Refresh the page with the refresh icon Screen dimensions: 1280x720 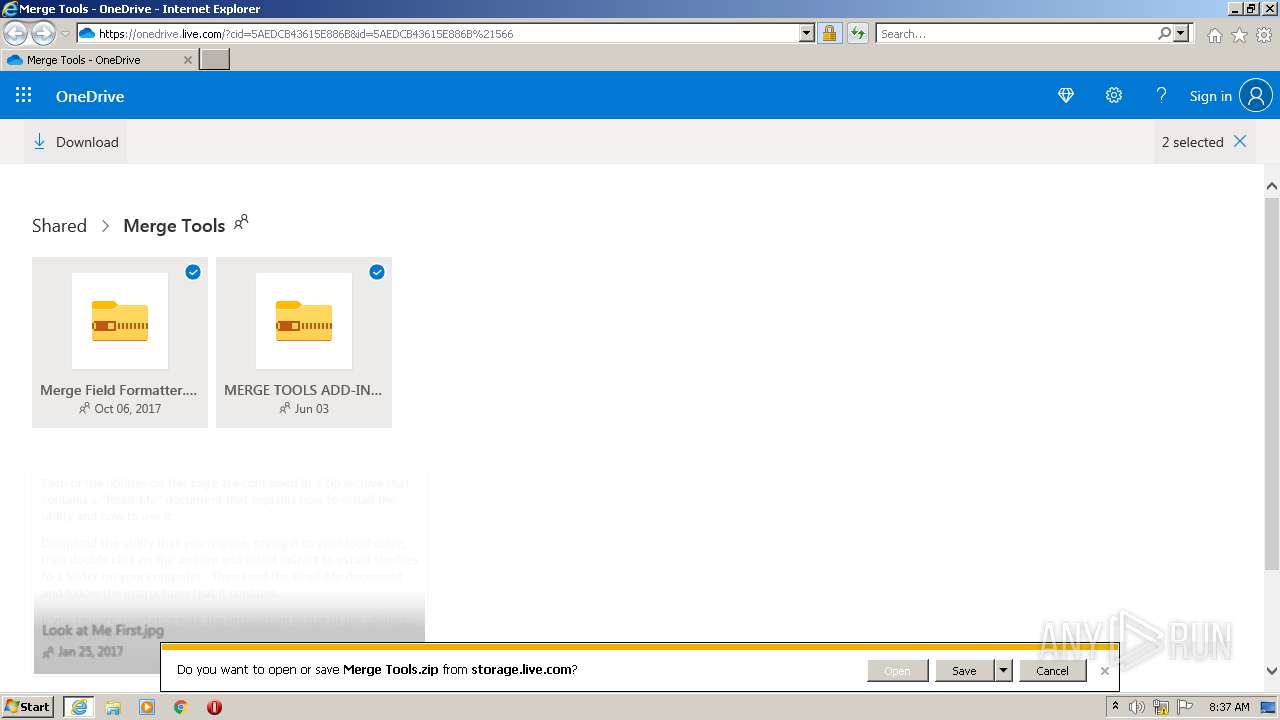[x=858, y=33]
